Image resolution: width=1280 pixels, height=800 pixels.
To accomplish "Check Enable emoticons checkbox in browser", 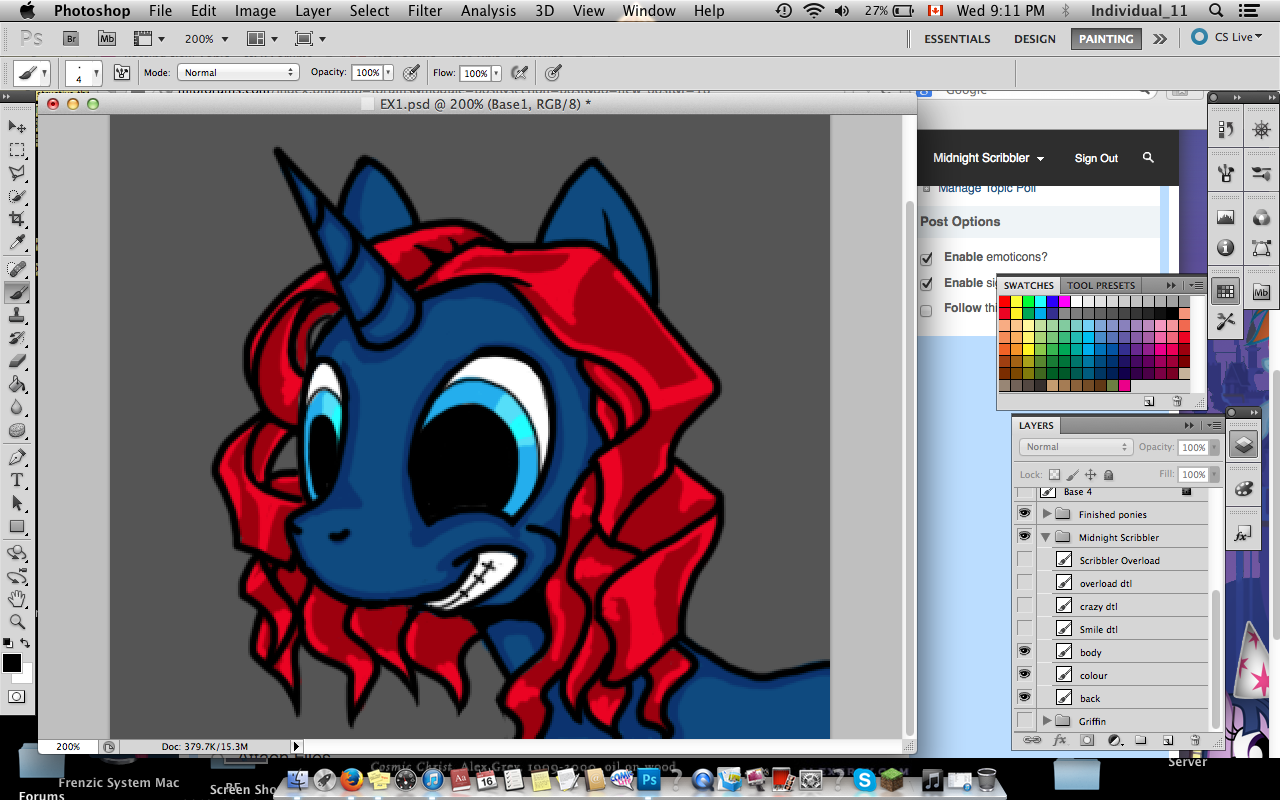I will point(926,258).
